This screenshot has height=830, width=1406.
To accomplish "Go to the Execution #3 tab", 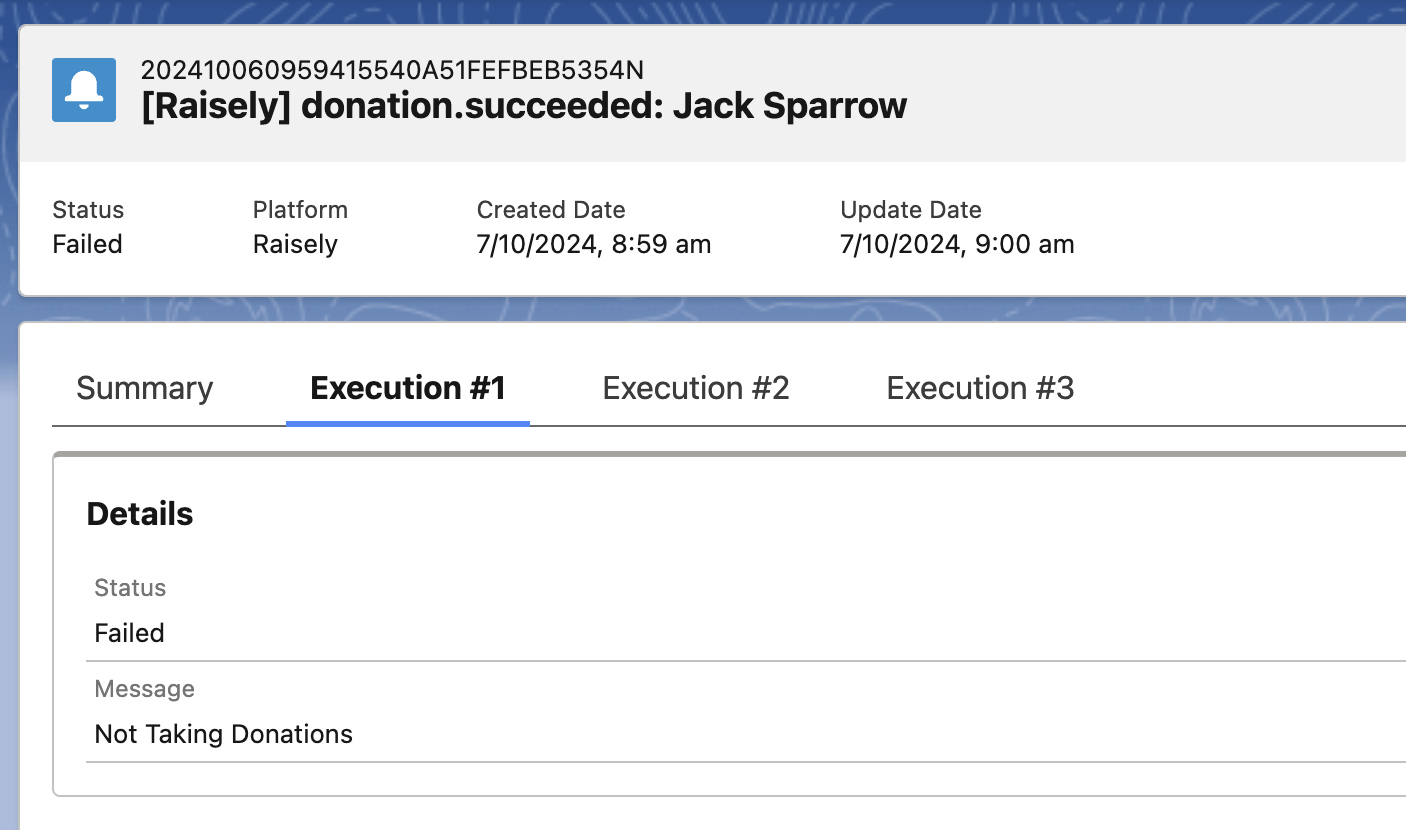I will click(x=980, y=388).
